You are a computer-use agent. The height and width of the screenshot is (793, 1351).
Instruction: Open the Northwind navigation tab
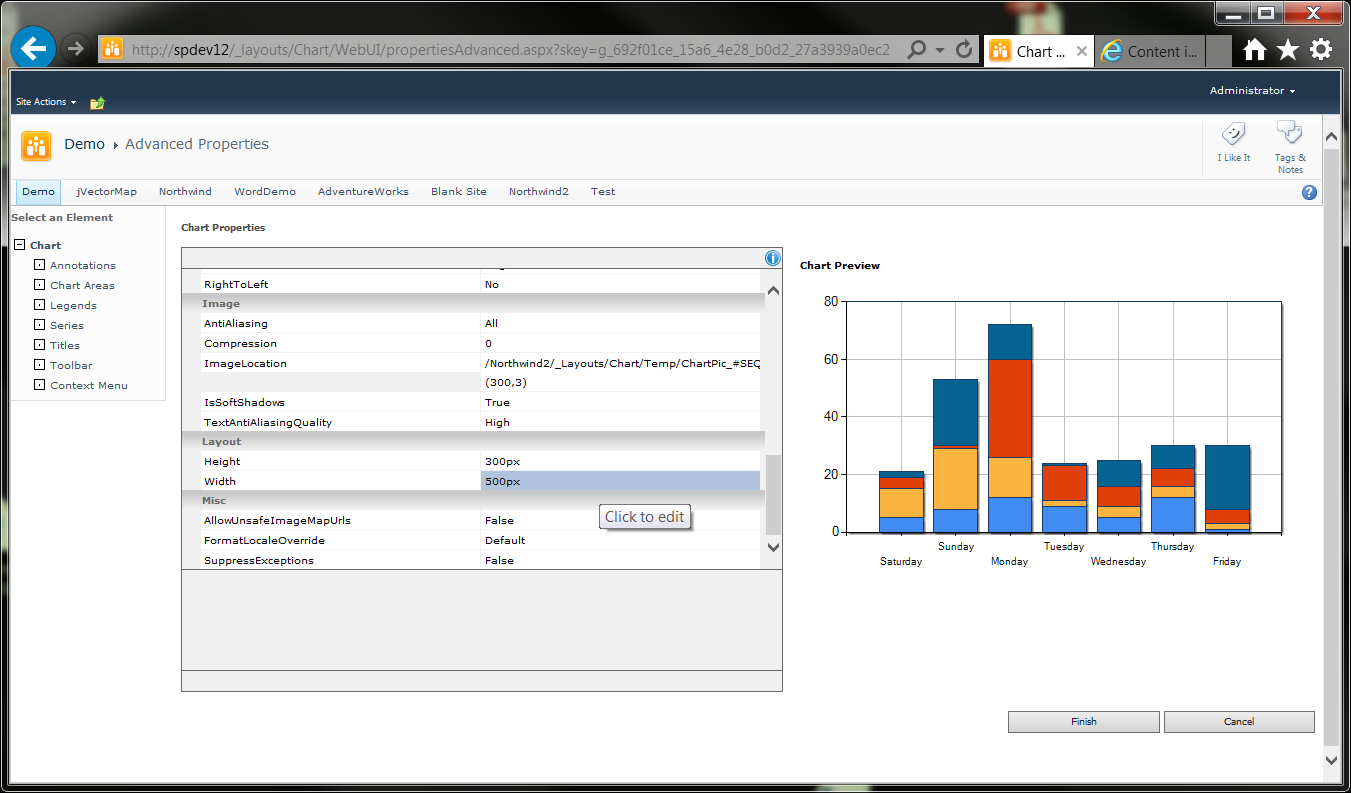(x=185, y=192)
